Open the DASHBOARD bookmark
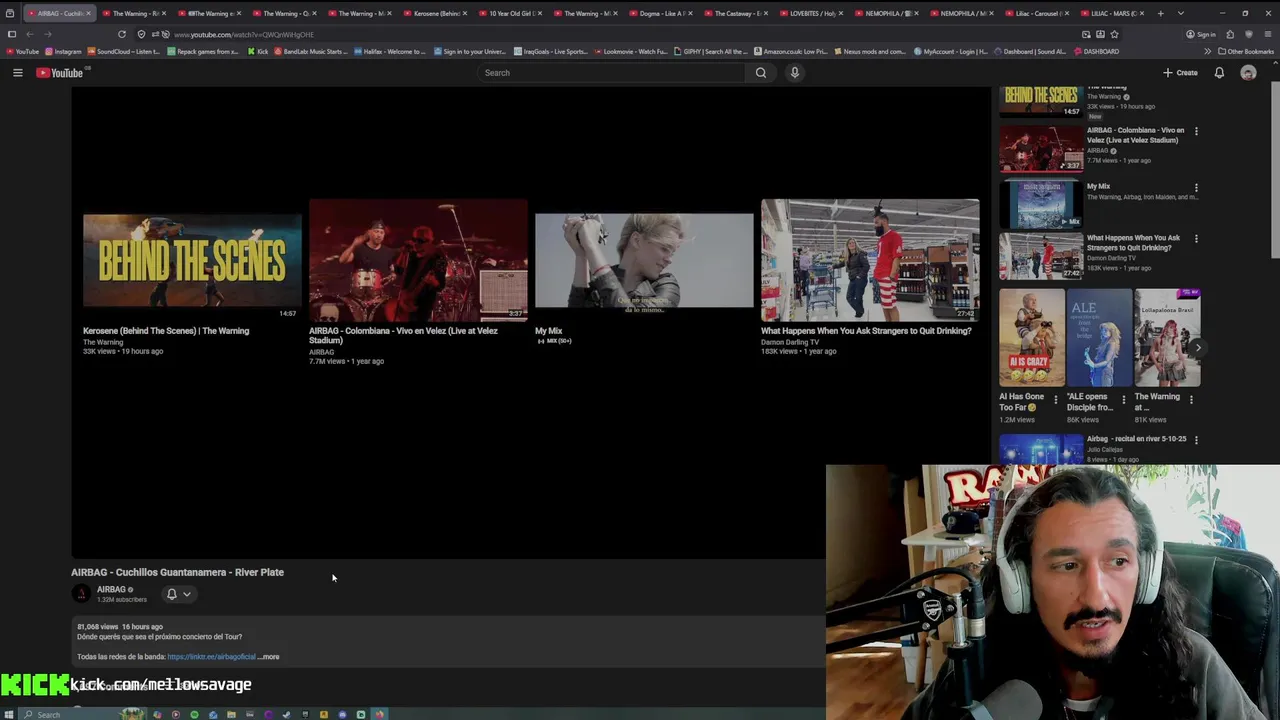 (1096, 51)
